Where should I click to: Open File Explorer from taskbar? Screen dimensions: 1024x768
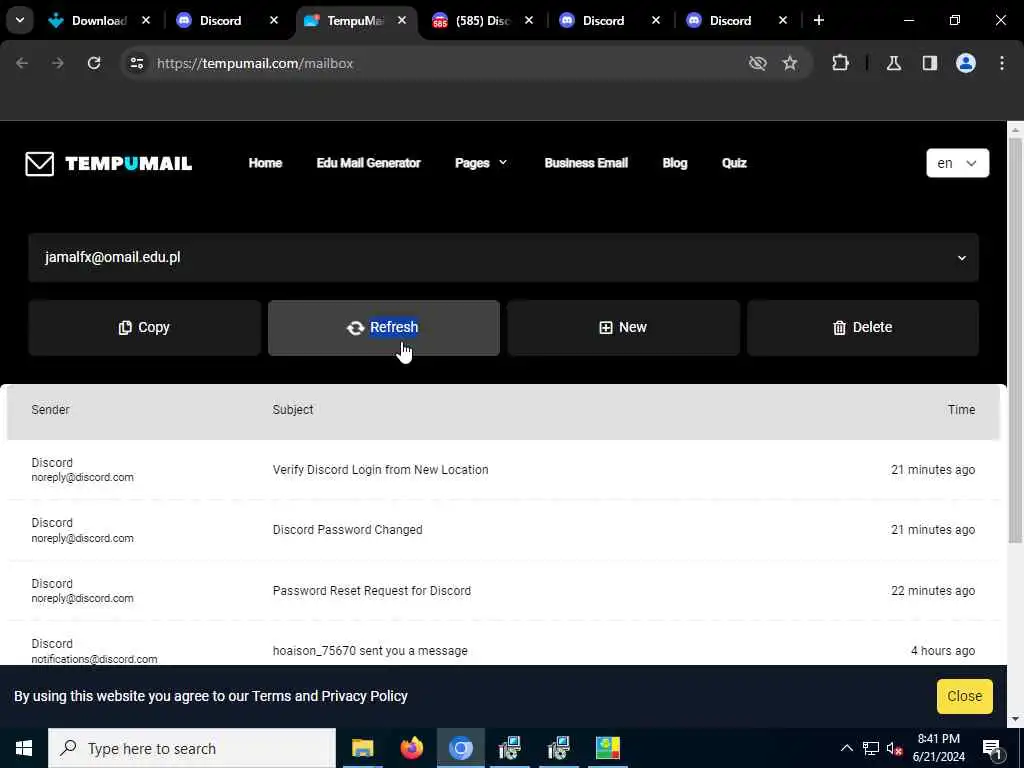362,748
